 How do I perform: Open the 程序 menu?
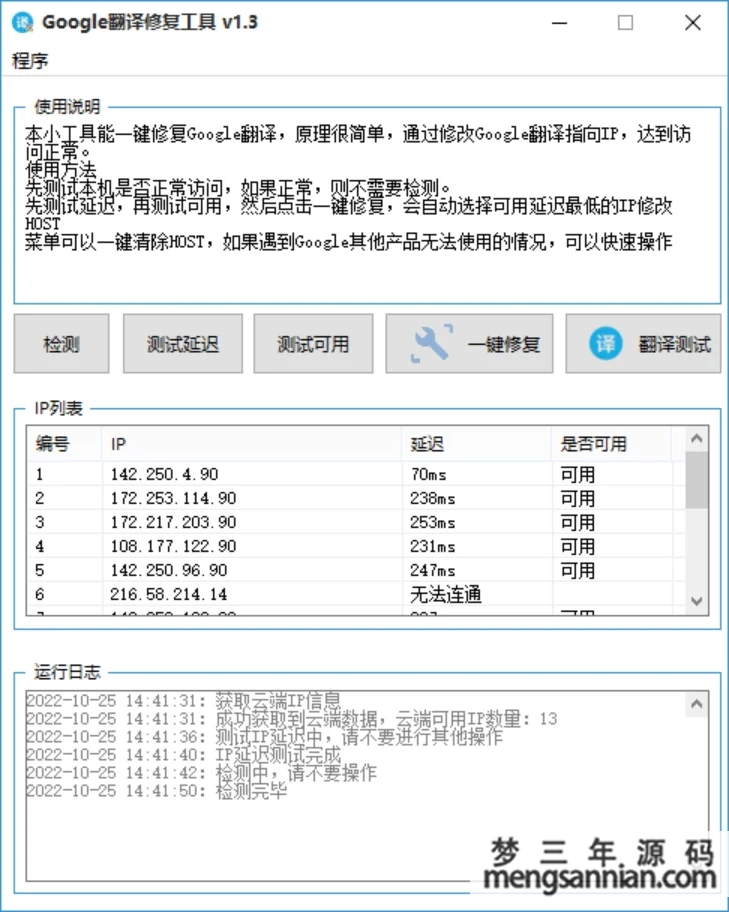30,60
